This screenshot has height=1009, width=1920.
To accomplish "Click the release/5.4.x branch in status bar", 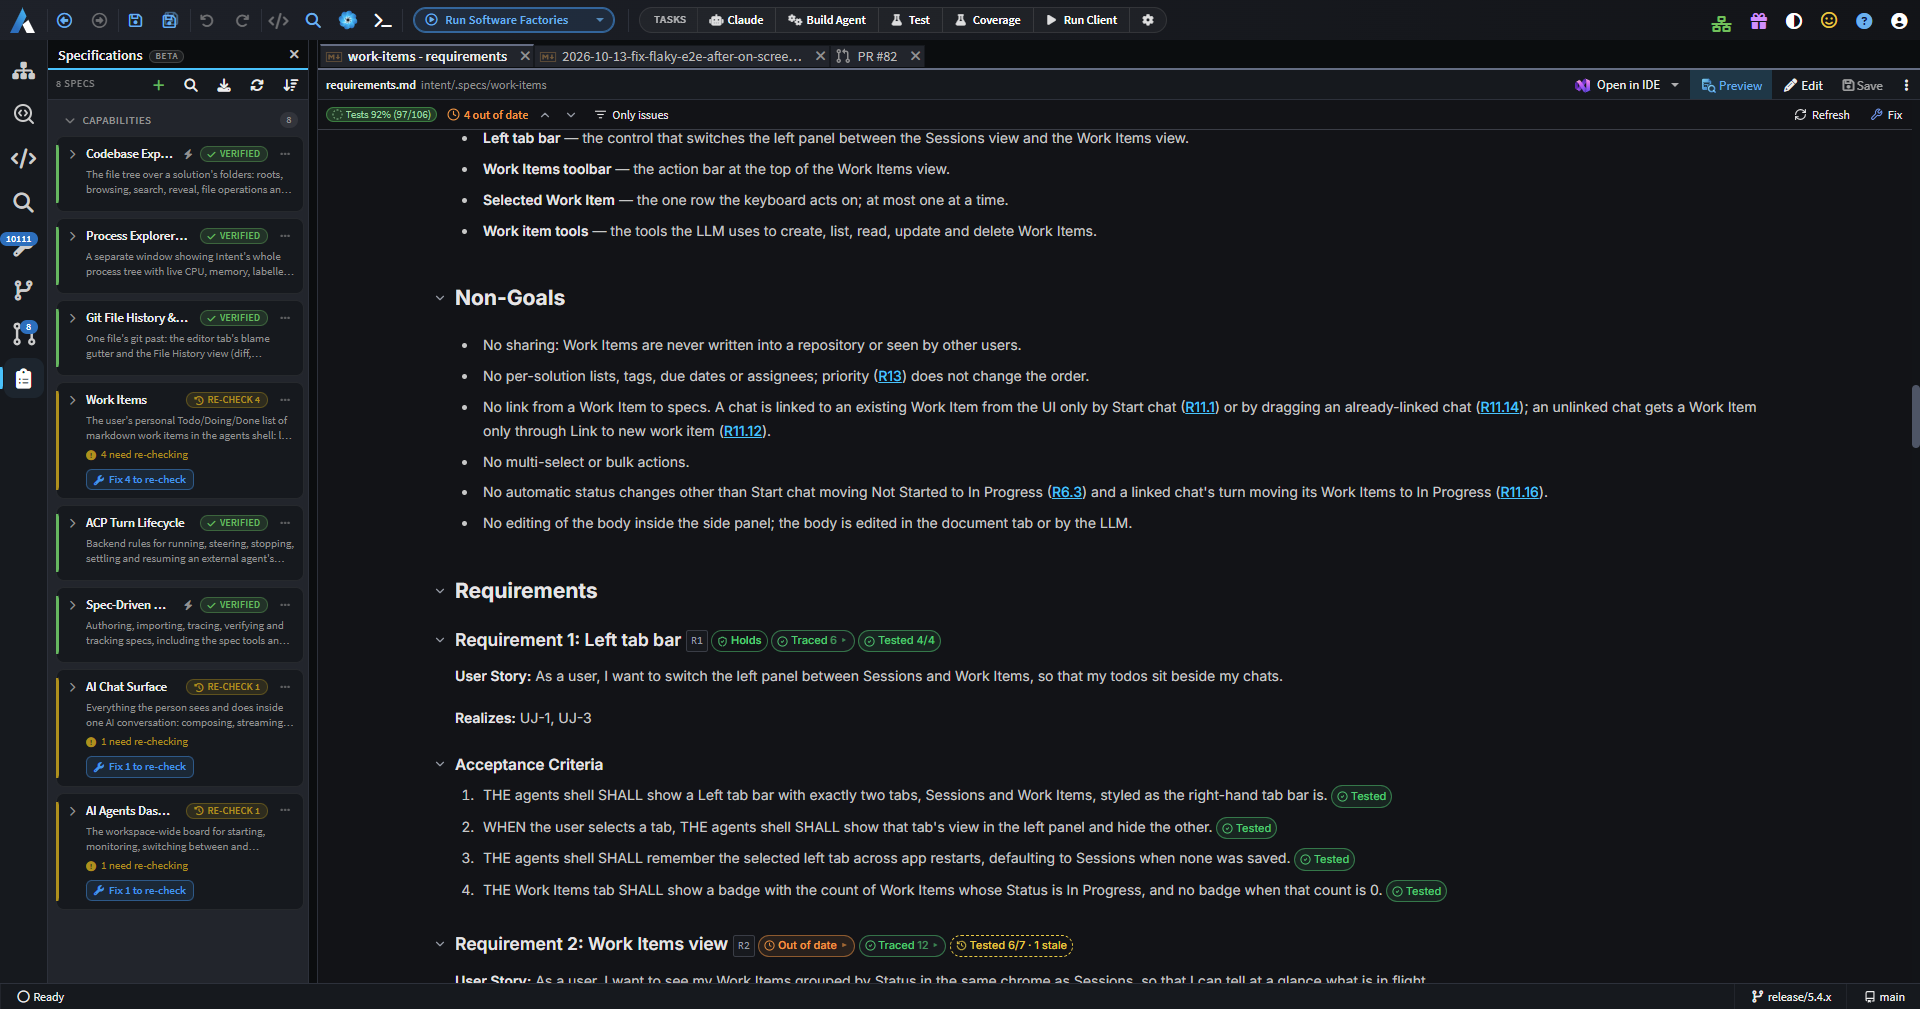I will (x=1791, y=997).
